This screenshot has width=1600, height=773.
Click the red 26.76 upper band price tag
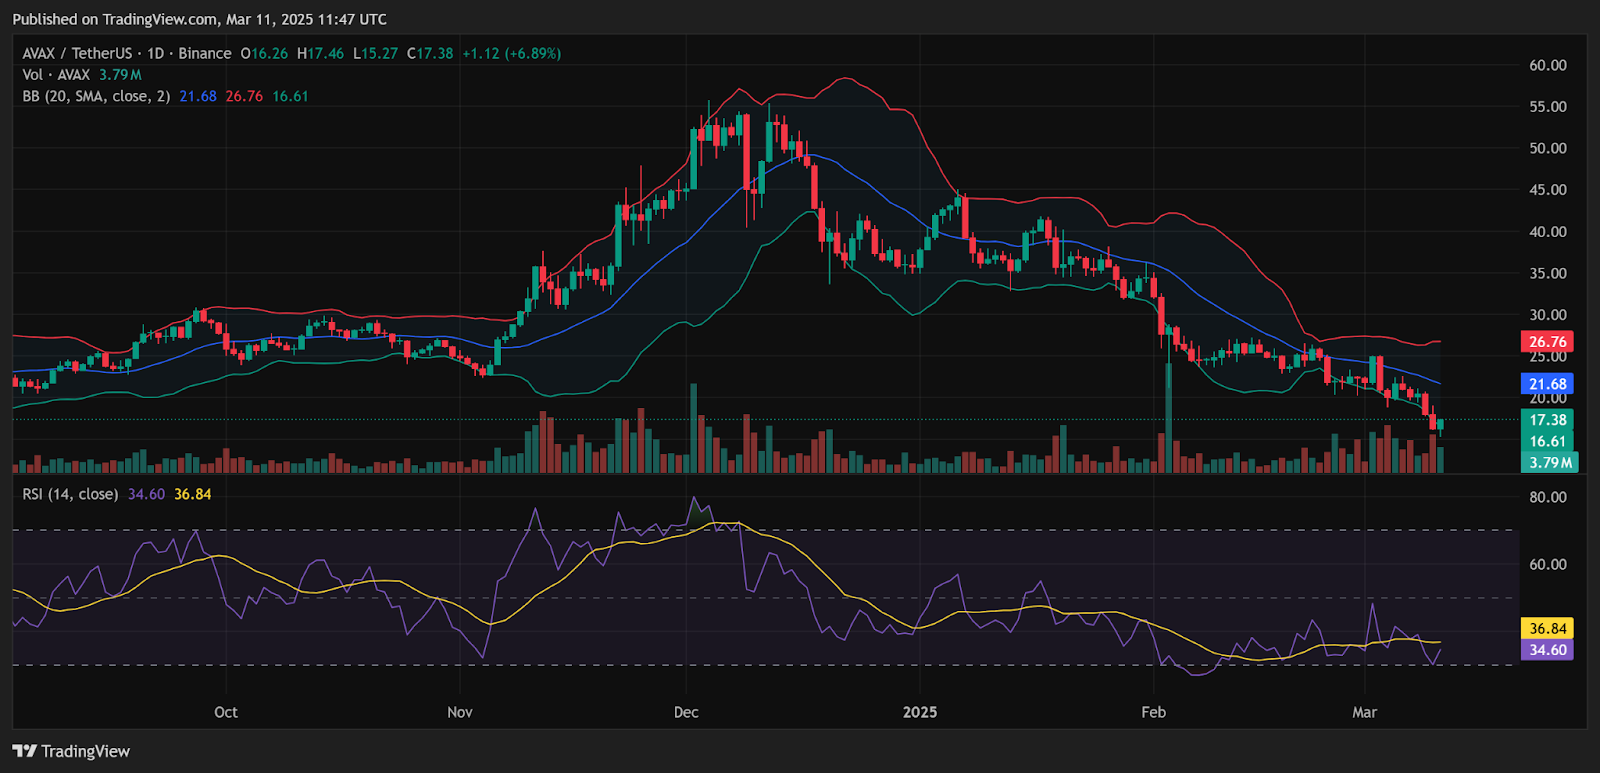(x=1547, y=342)
